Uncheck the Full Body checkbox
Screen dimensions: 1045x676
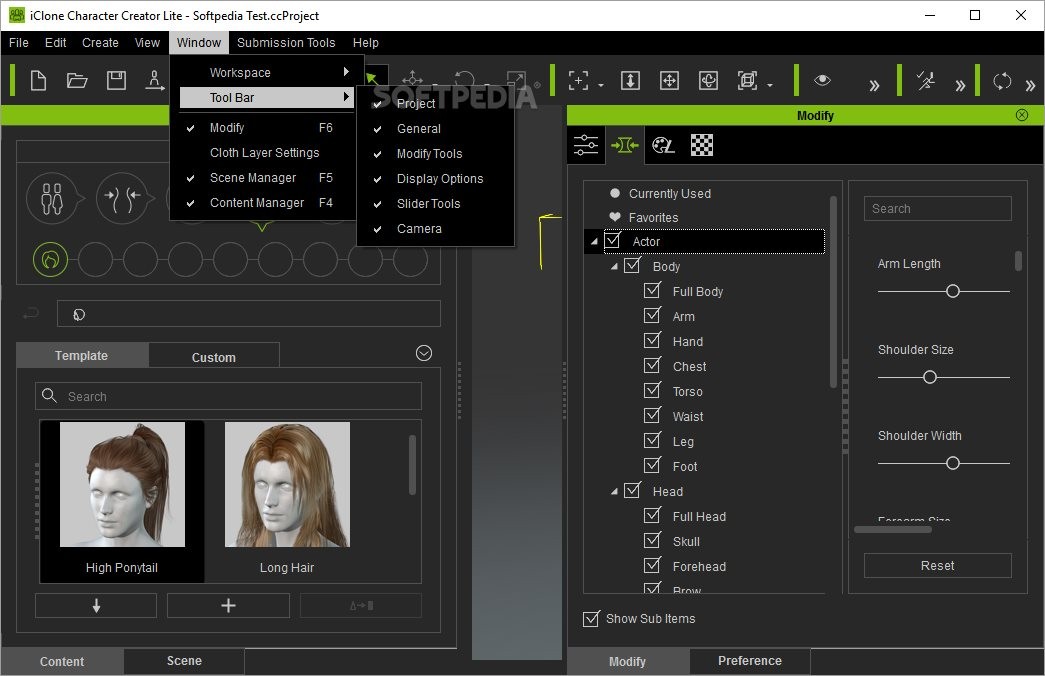point(652,290)
